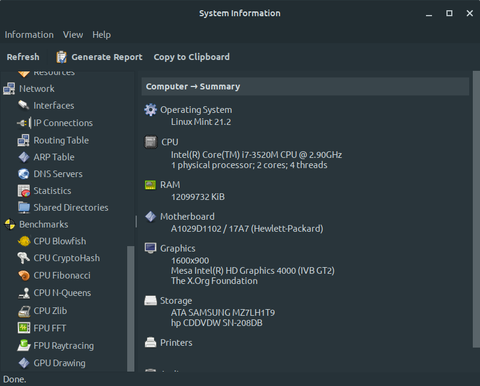Screen dimensions: 480x386
Task: Click the DNS Servers globe icon
Action: tap(24, 174)
